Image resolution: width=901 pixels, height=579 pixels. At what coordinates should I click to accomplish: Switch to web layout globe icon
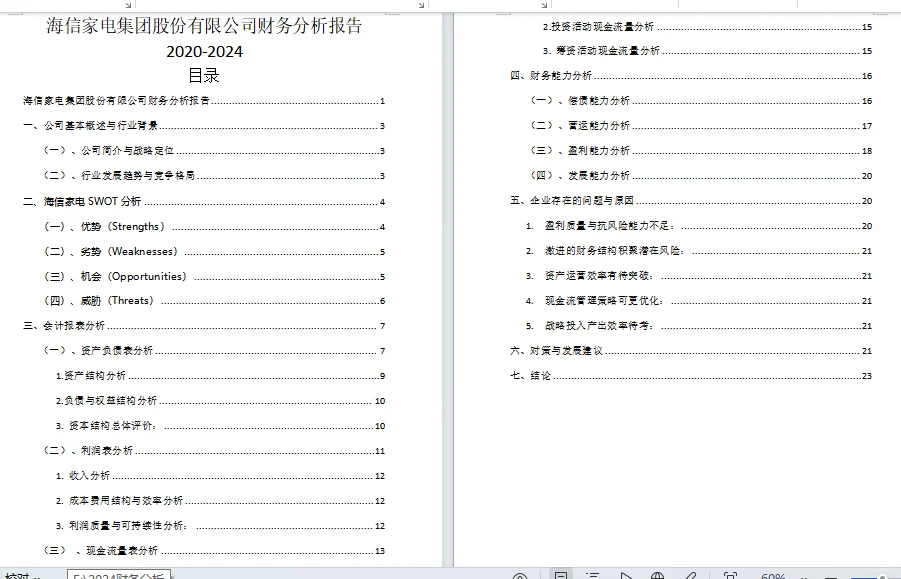pyautogui.click(x=657, y=576)
